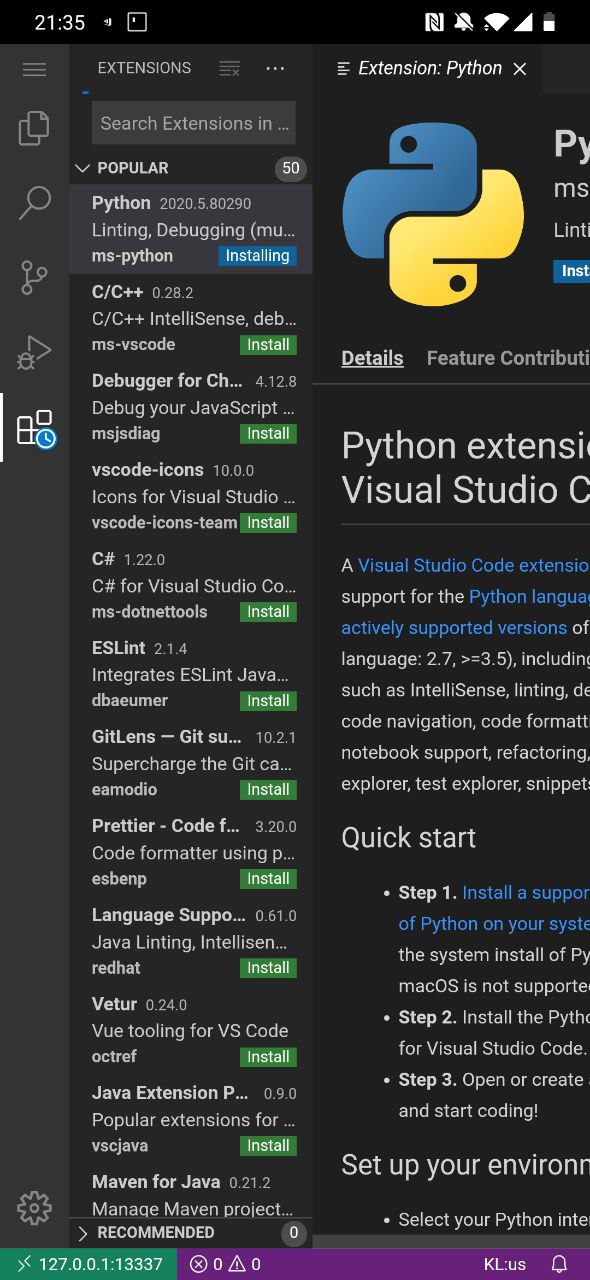Click the popular extensions count badge 50

291,168
